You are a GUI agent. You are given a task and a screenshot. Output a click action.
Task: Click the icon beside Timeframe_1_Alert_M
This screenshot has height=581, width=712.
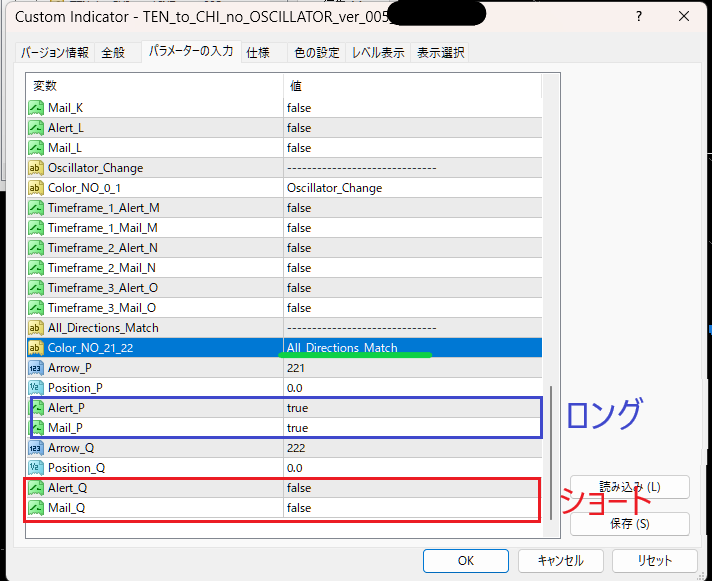(x=36, y=208)
